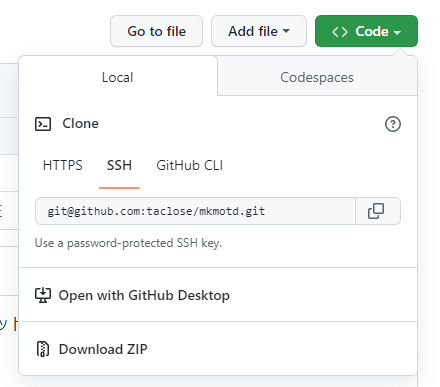Open the clone help question mark icon

pyautogui.click(x=393, y=124)
